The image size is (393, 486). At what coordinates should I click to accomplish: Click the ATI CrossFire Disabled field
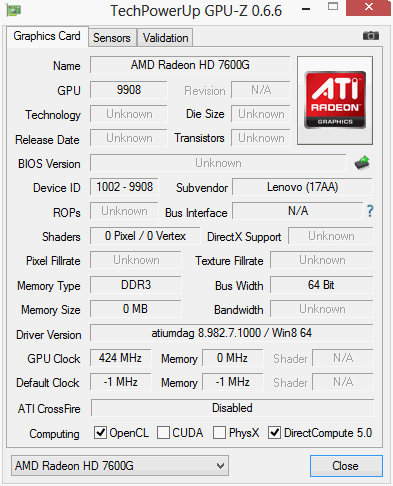click(x=232, y=408)
